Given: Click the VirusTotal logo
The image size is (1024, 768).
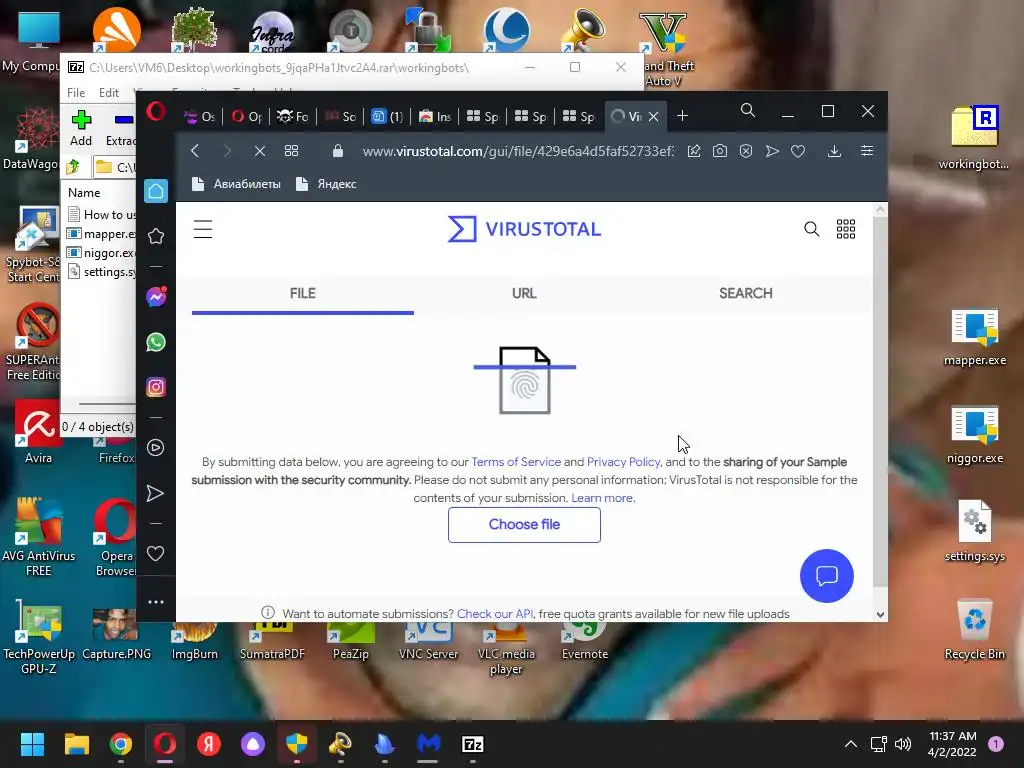Looking at the screenshot, I should click(x=524, y=229).
